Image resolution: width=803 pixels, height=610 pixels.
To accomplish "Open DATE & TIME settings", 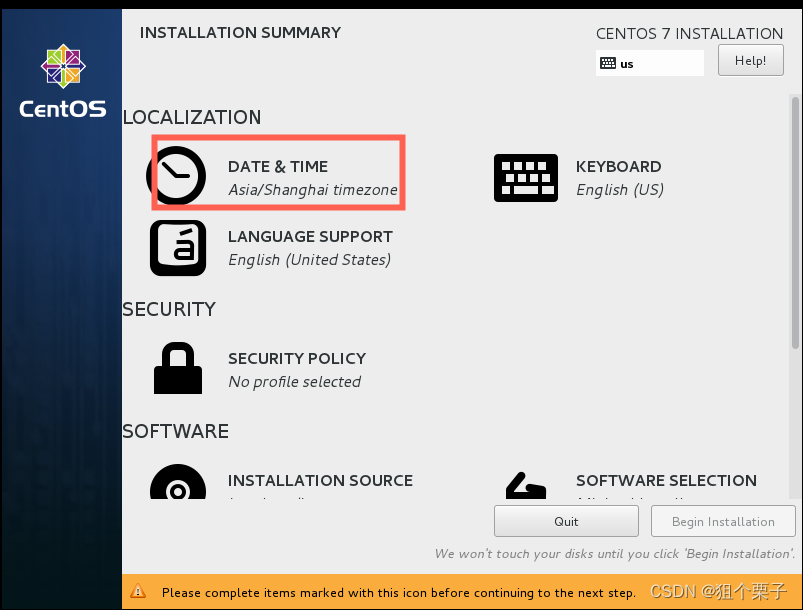I will (x=278, y=167).
